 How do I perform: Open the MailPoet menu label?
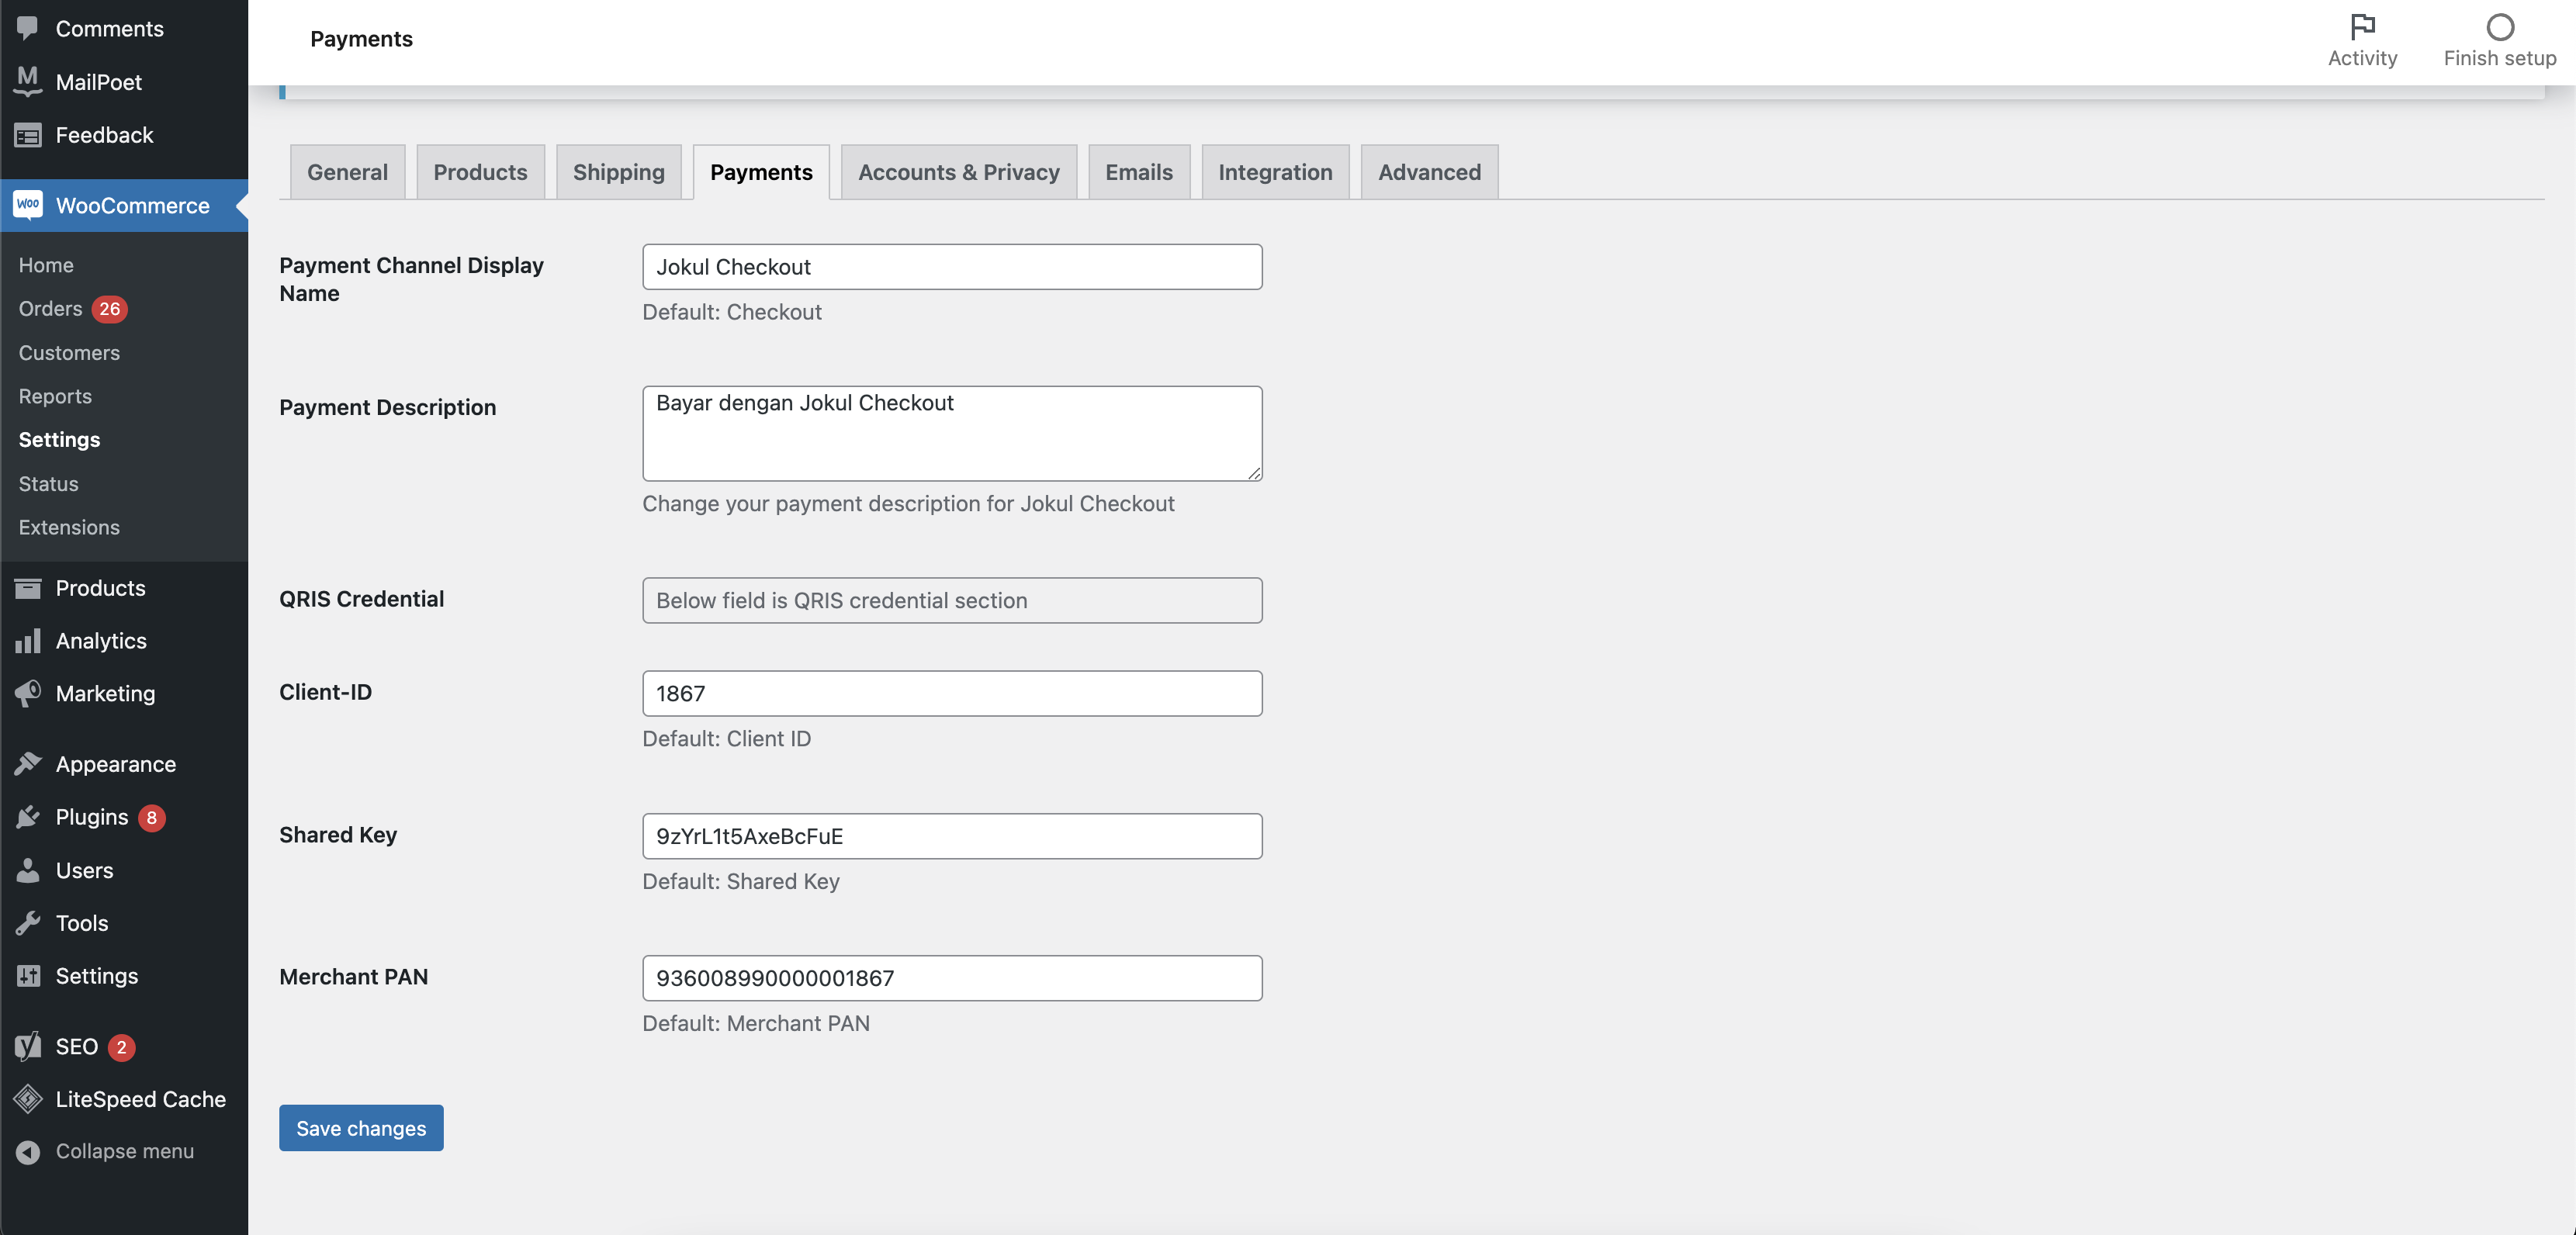[99, 81]
